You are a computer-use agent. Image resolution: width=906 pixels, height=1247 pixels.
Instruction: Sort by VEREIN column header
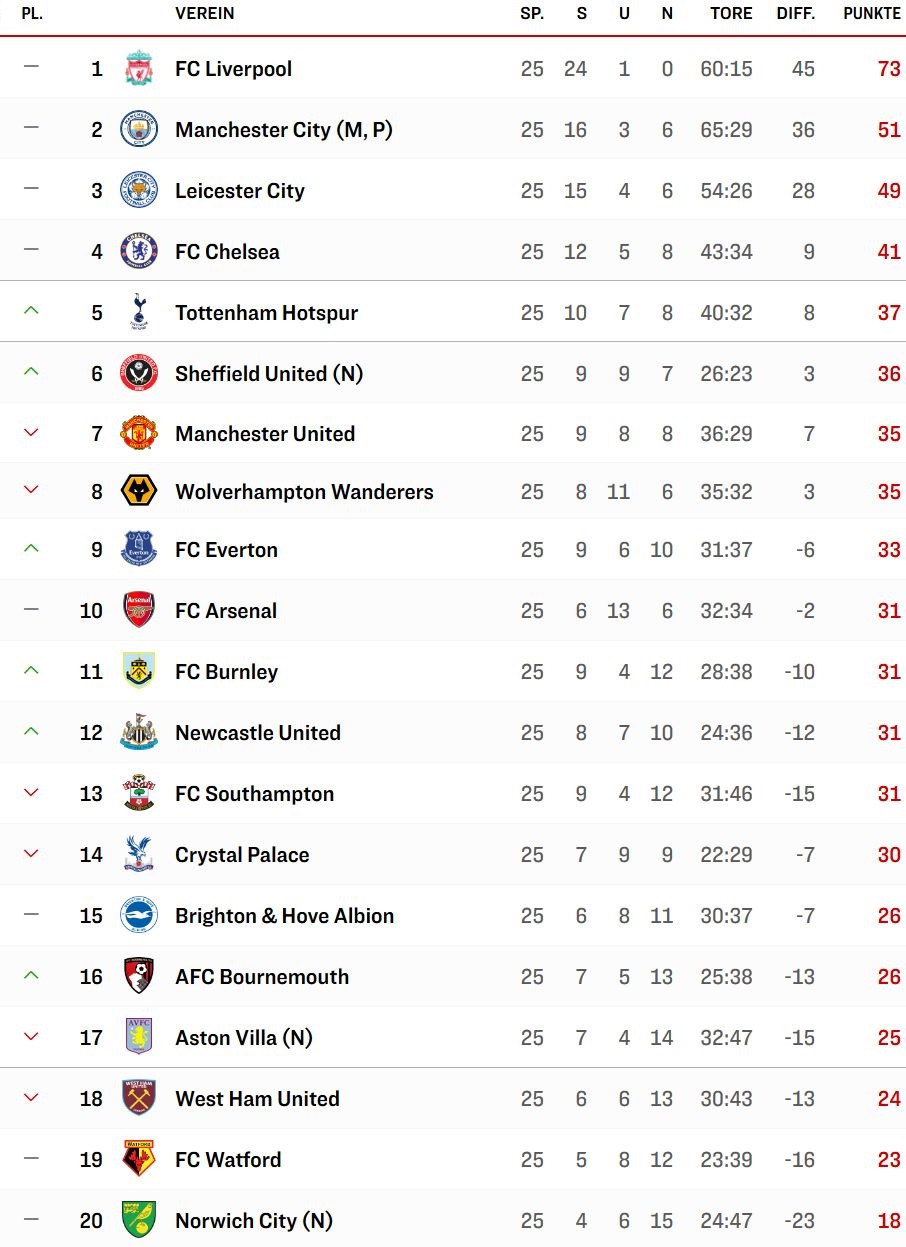pos(205,14)
